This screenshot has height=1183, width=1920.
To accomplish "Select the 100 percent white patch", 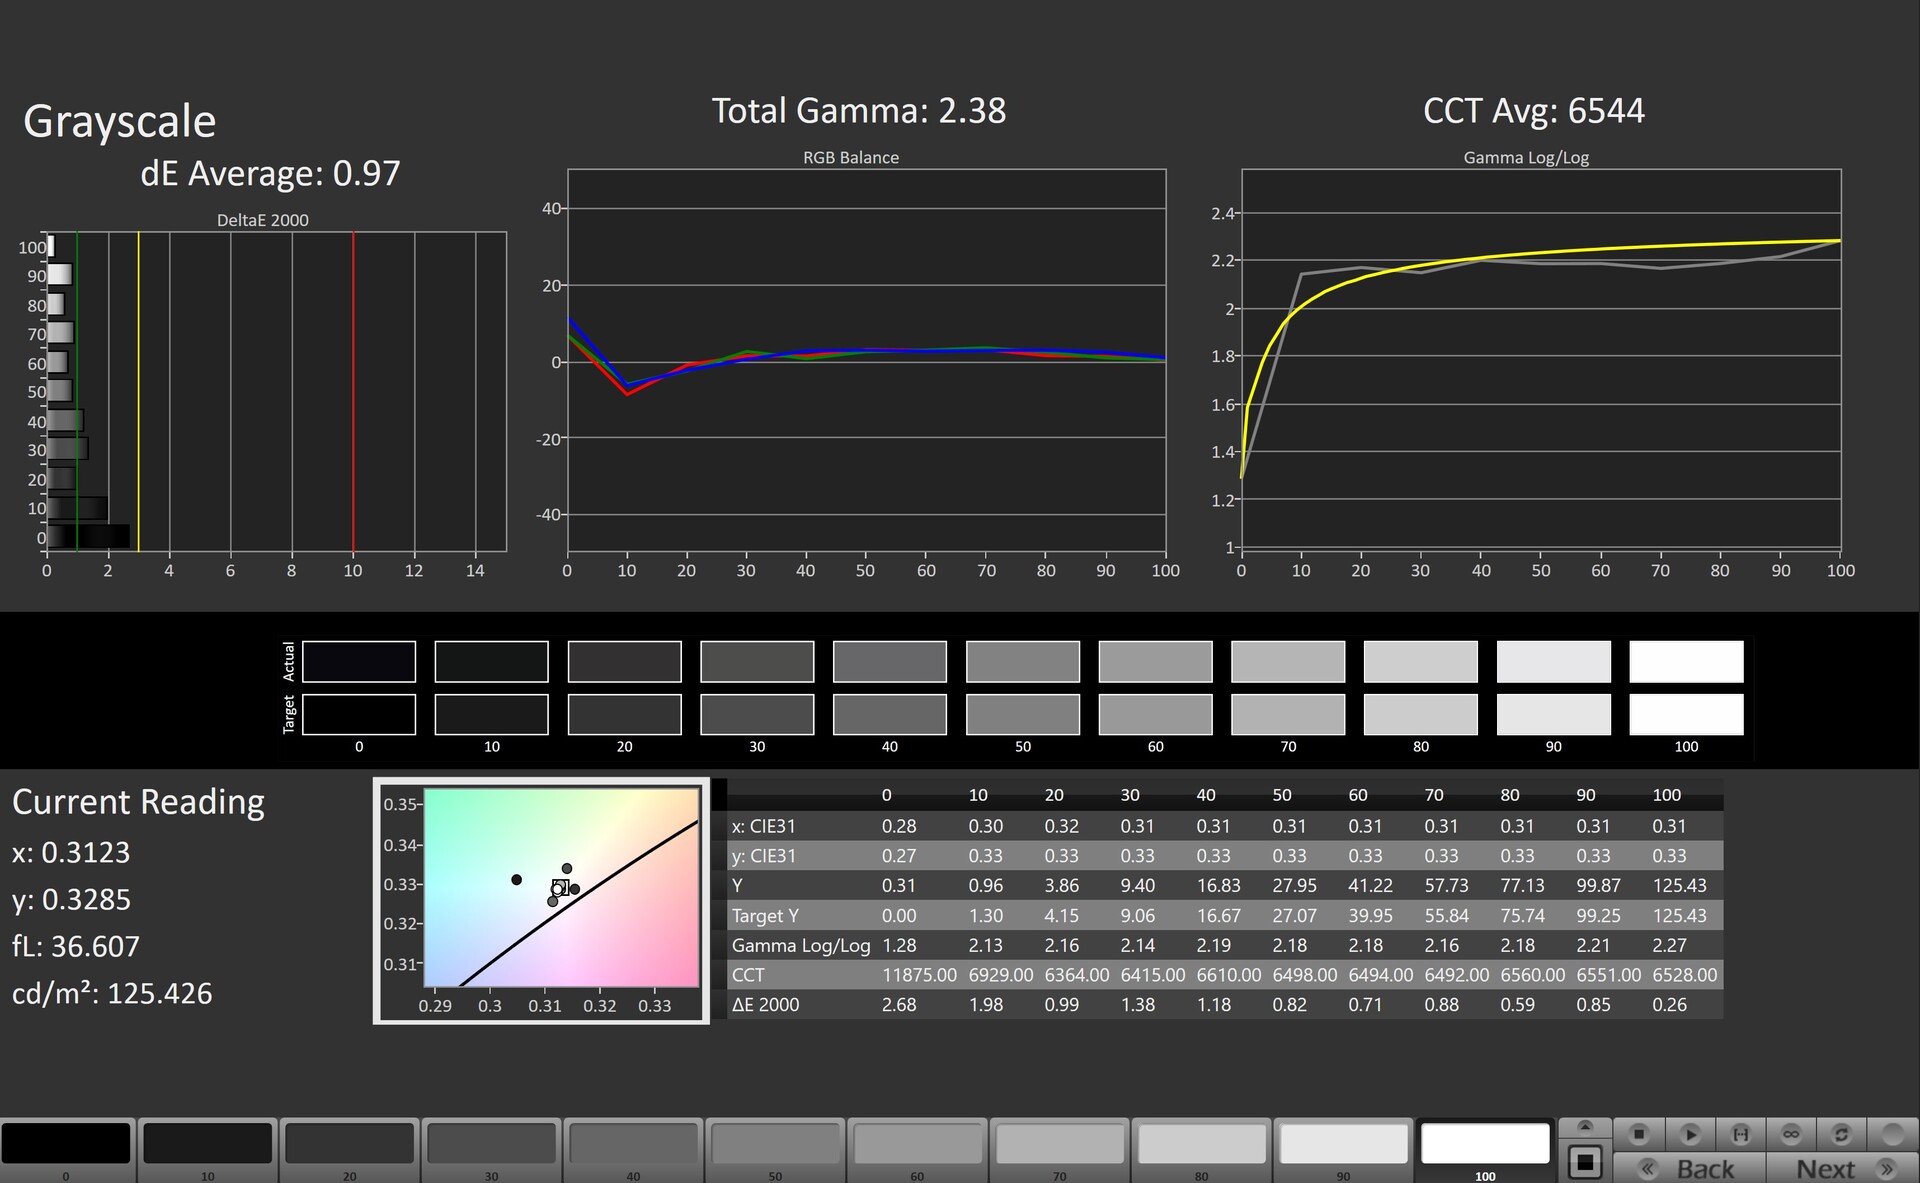I will 1485,1143.
